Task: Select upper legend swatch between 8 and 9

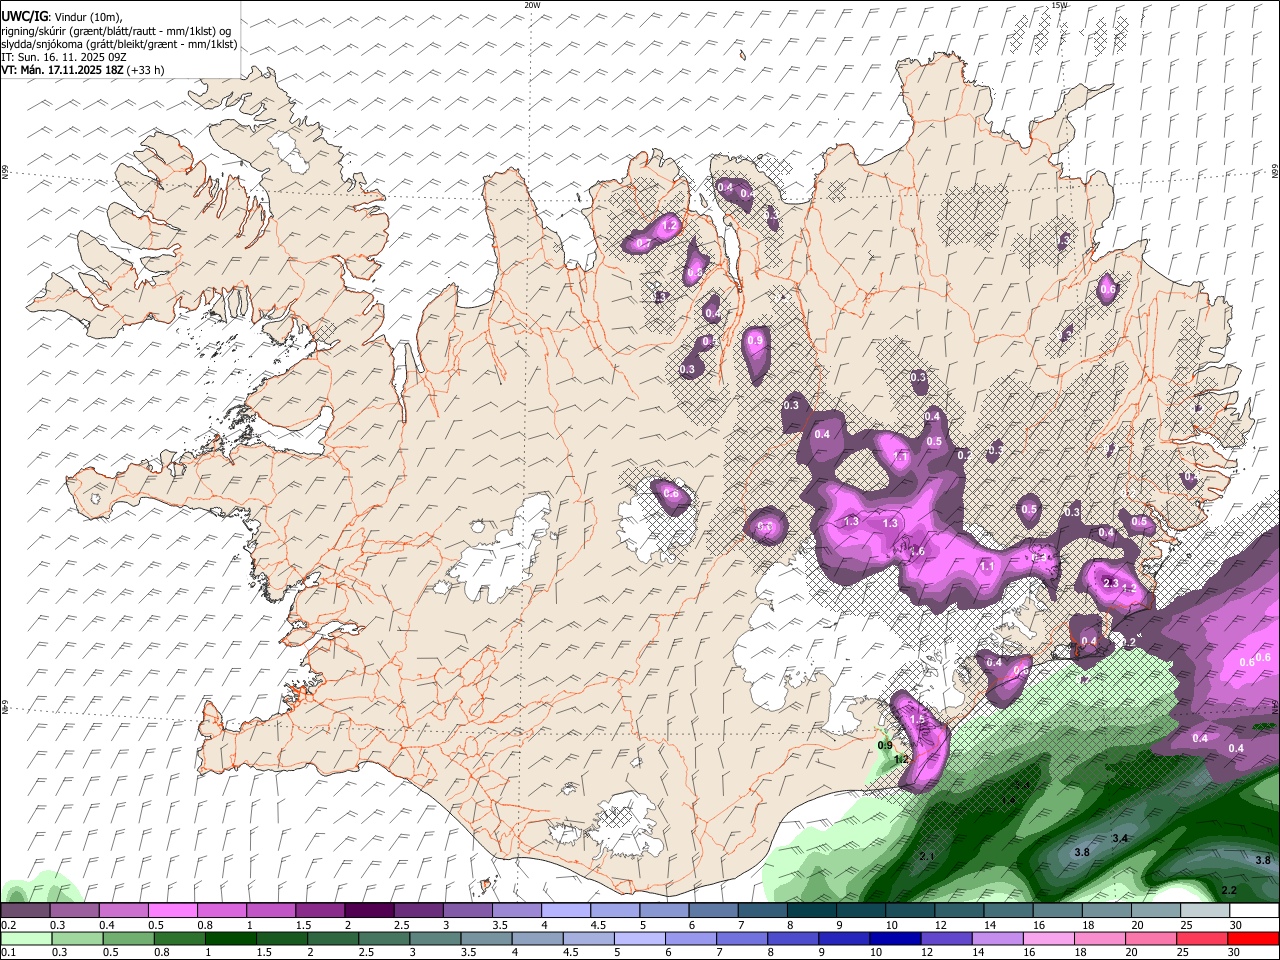Action: click(x=811, y=911)
